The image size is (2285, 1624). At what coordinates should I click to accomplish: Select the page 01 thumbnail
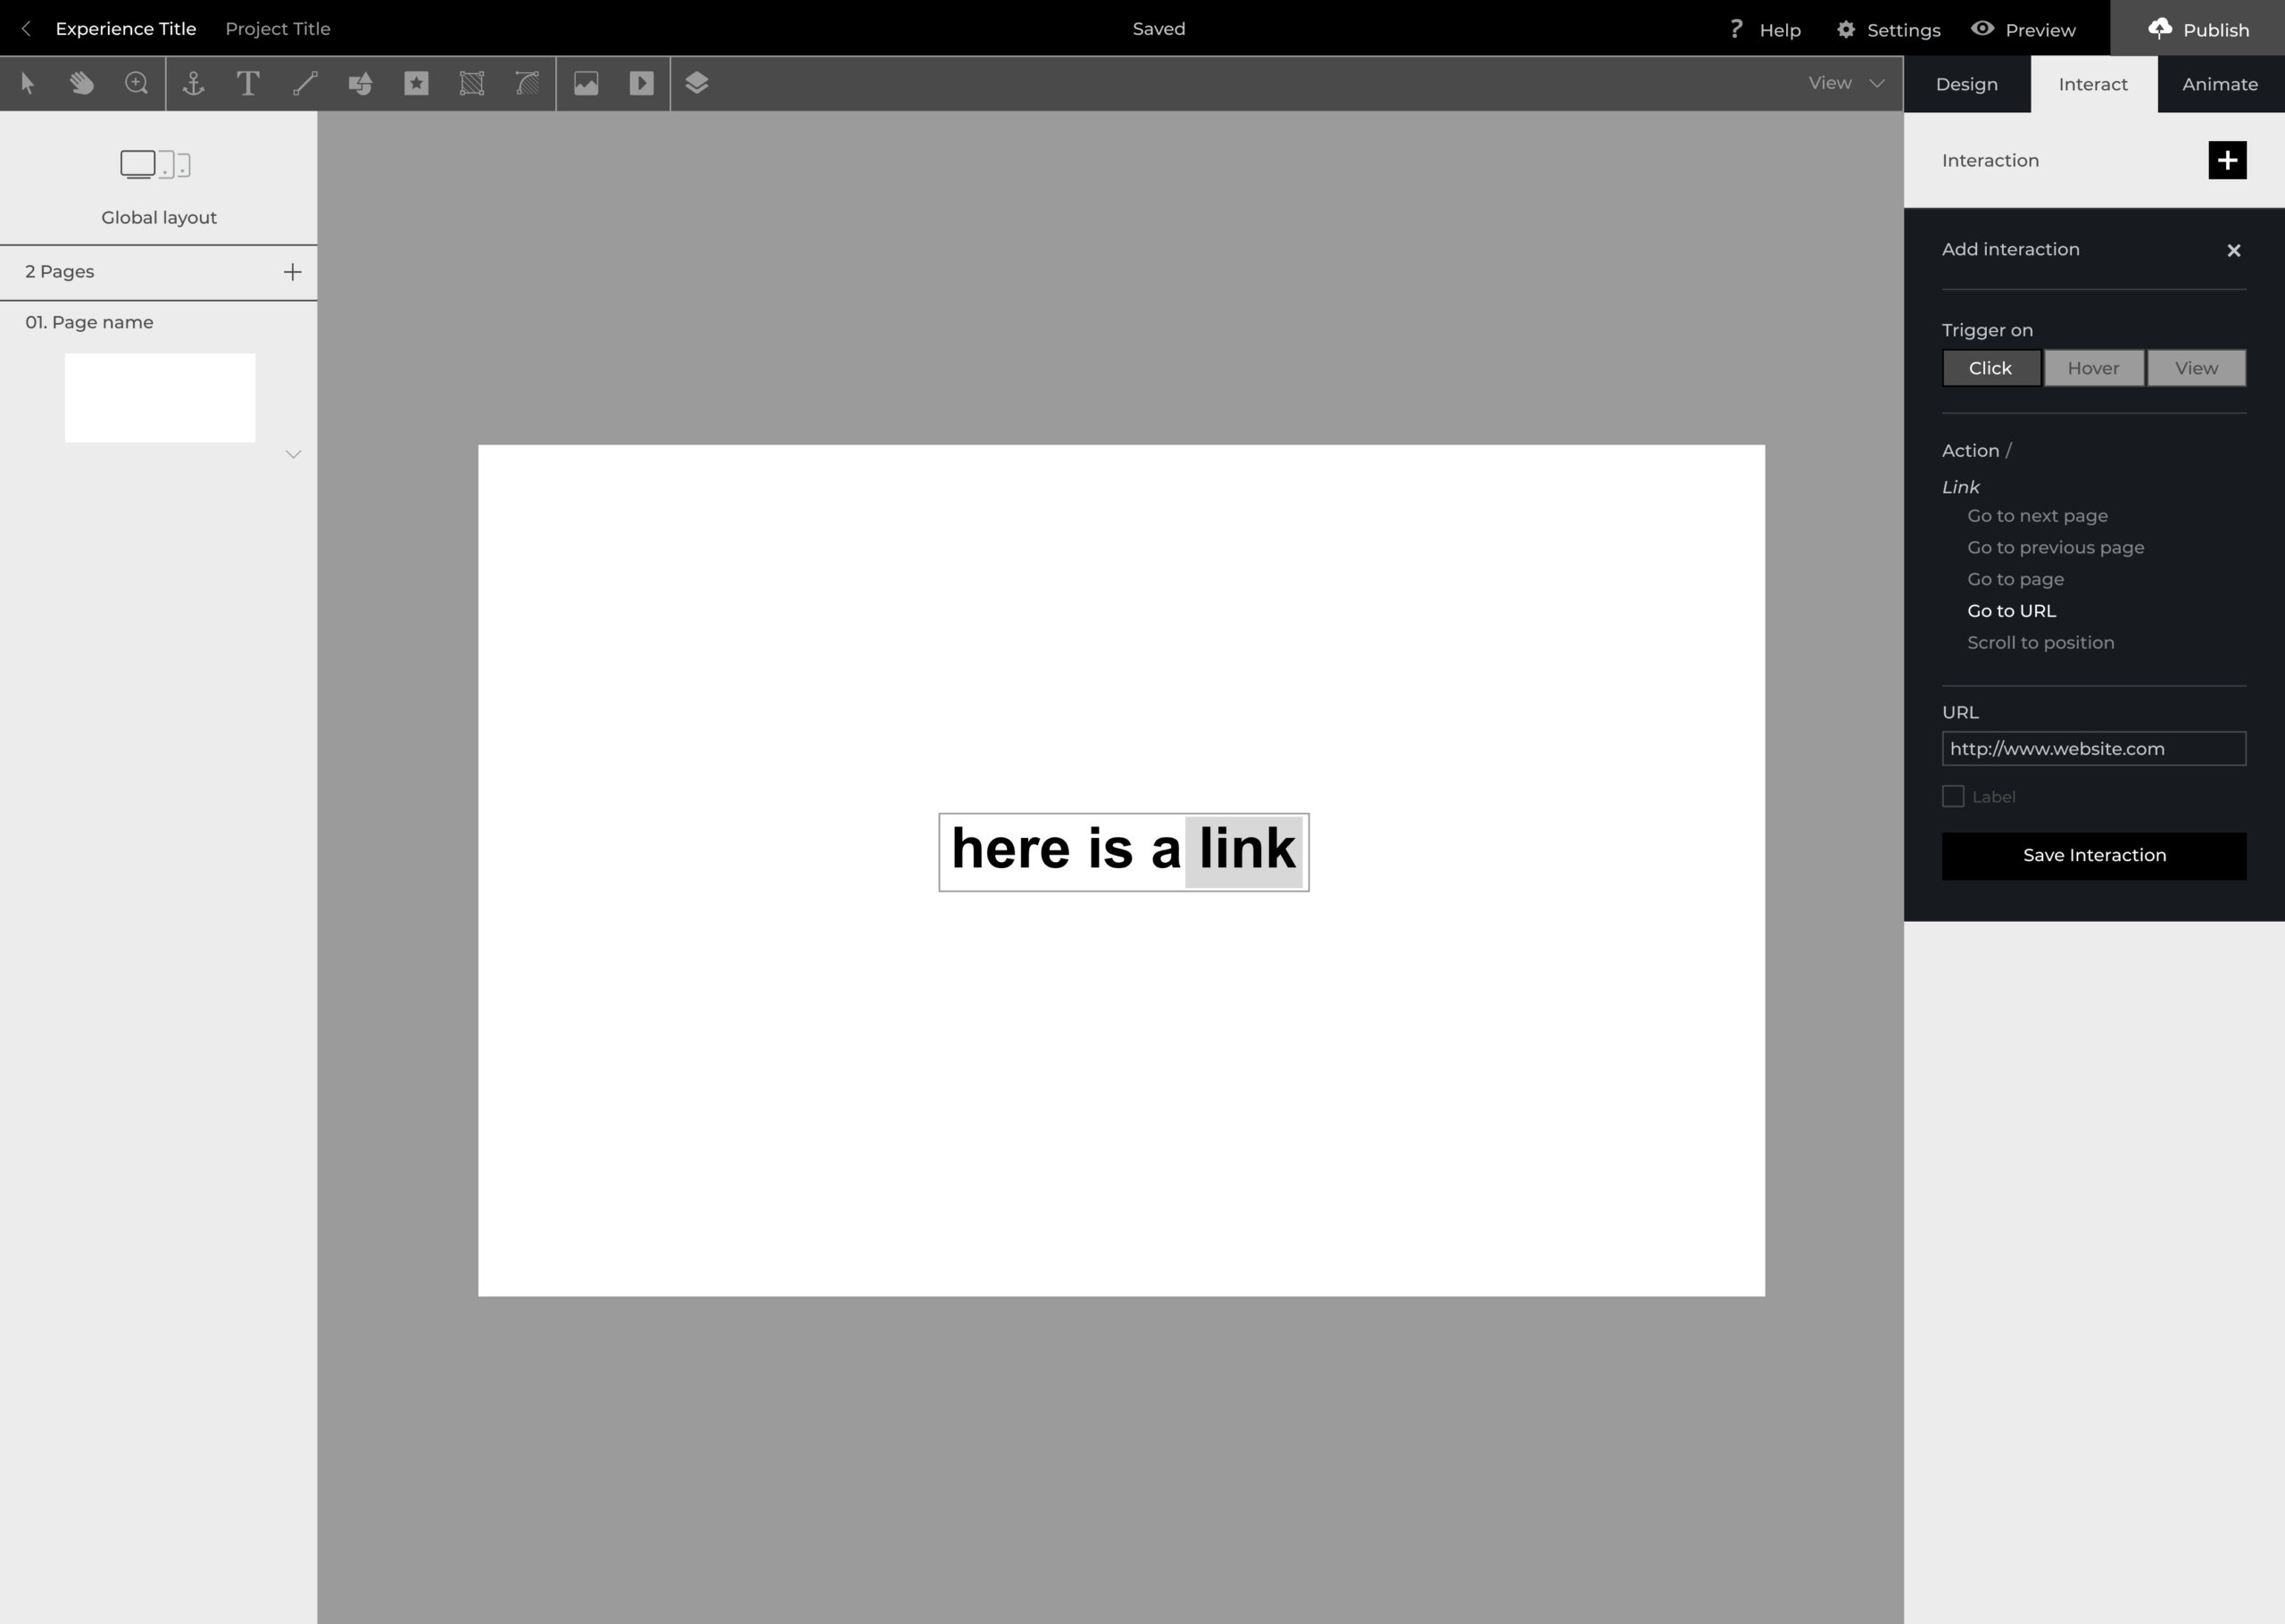(x=160, y=398)
